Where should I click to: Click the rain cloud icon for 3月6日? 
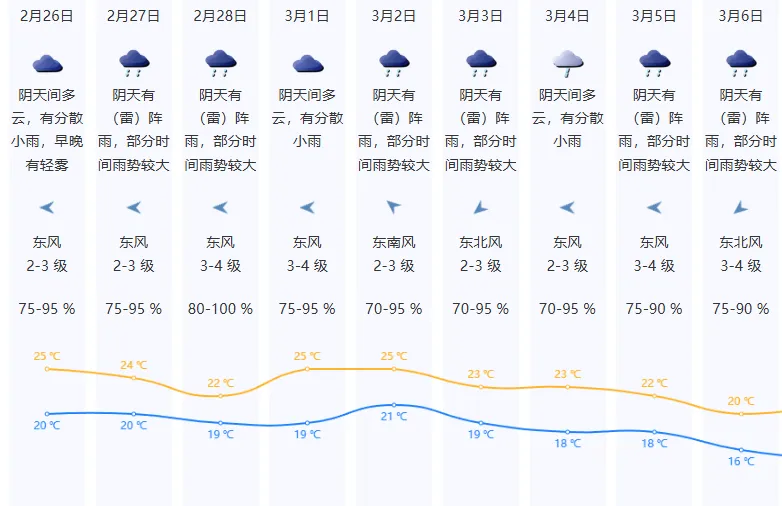tap(742, 63)
